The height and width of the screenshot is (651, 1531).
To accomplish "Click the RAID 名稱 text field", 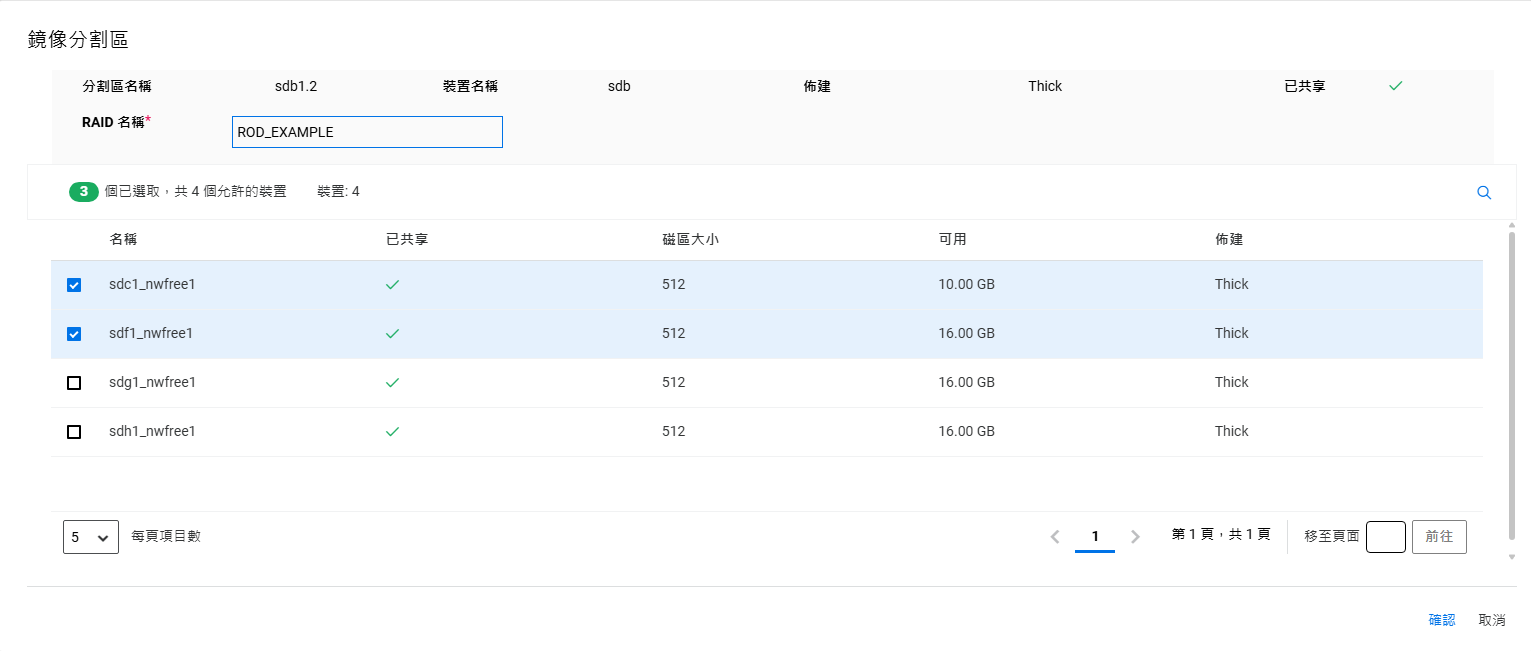I will click(x=367, y=132).
